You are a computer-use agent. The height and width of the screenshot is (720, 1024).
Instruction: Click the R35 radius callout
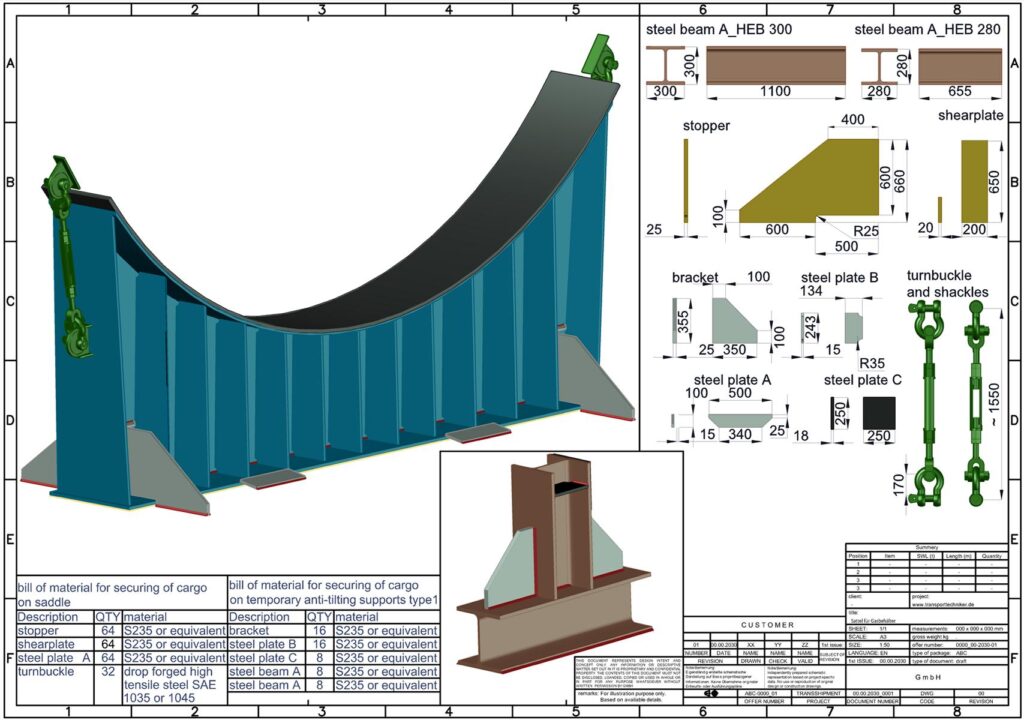871,363
